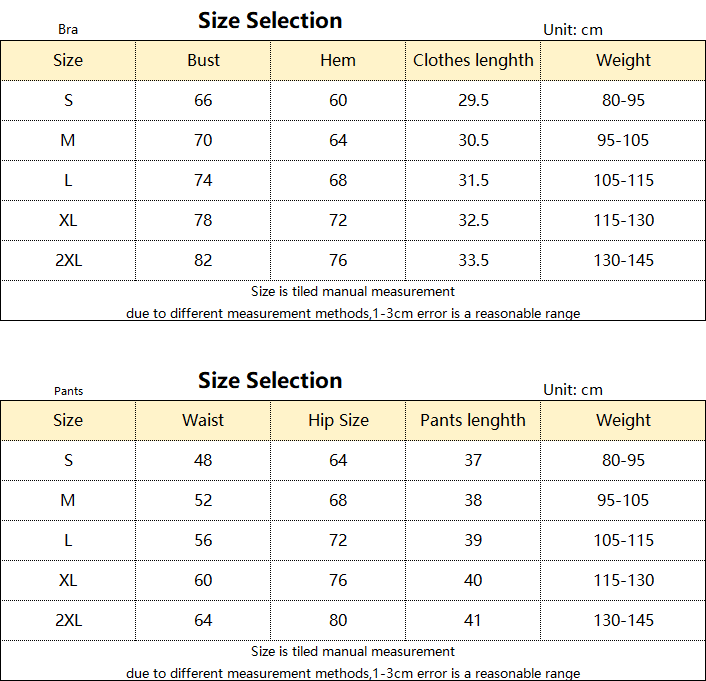Select the 33.5 clothes length cell
Viewport: 706px width, 681px height.
point(473,260)
